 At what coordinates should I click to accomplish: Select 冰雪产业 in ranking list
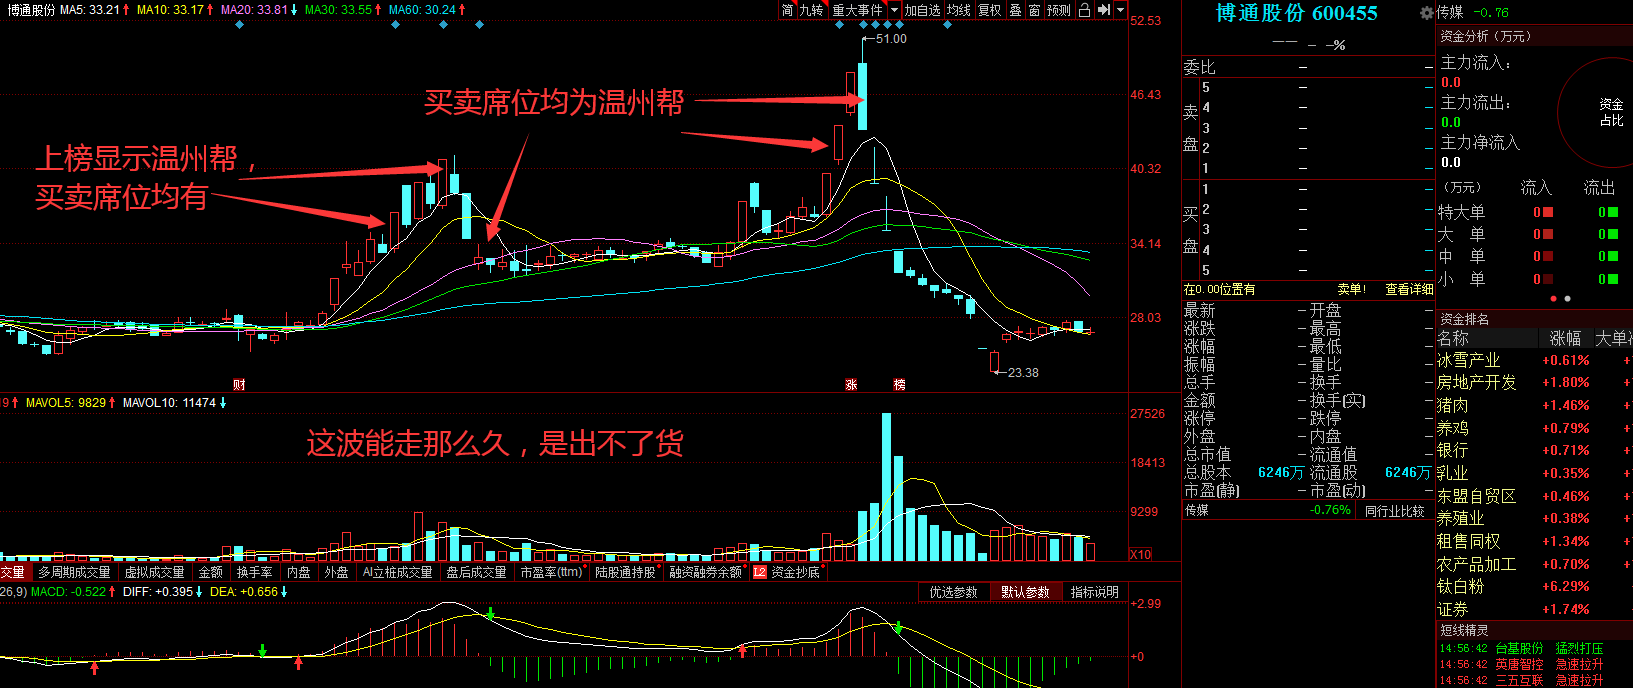coord(1468,360)
